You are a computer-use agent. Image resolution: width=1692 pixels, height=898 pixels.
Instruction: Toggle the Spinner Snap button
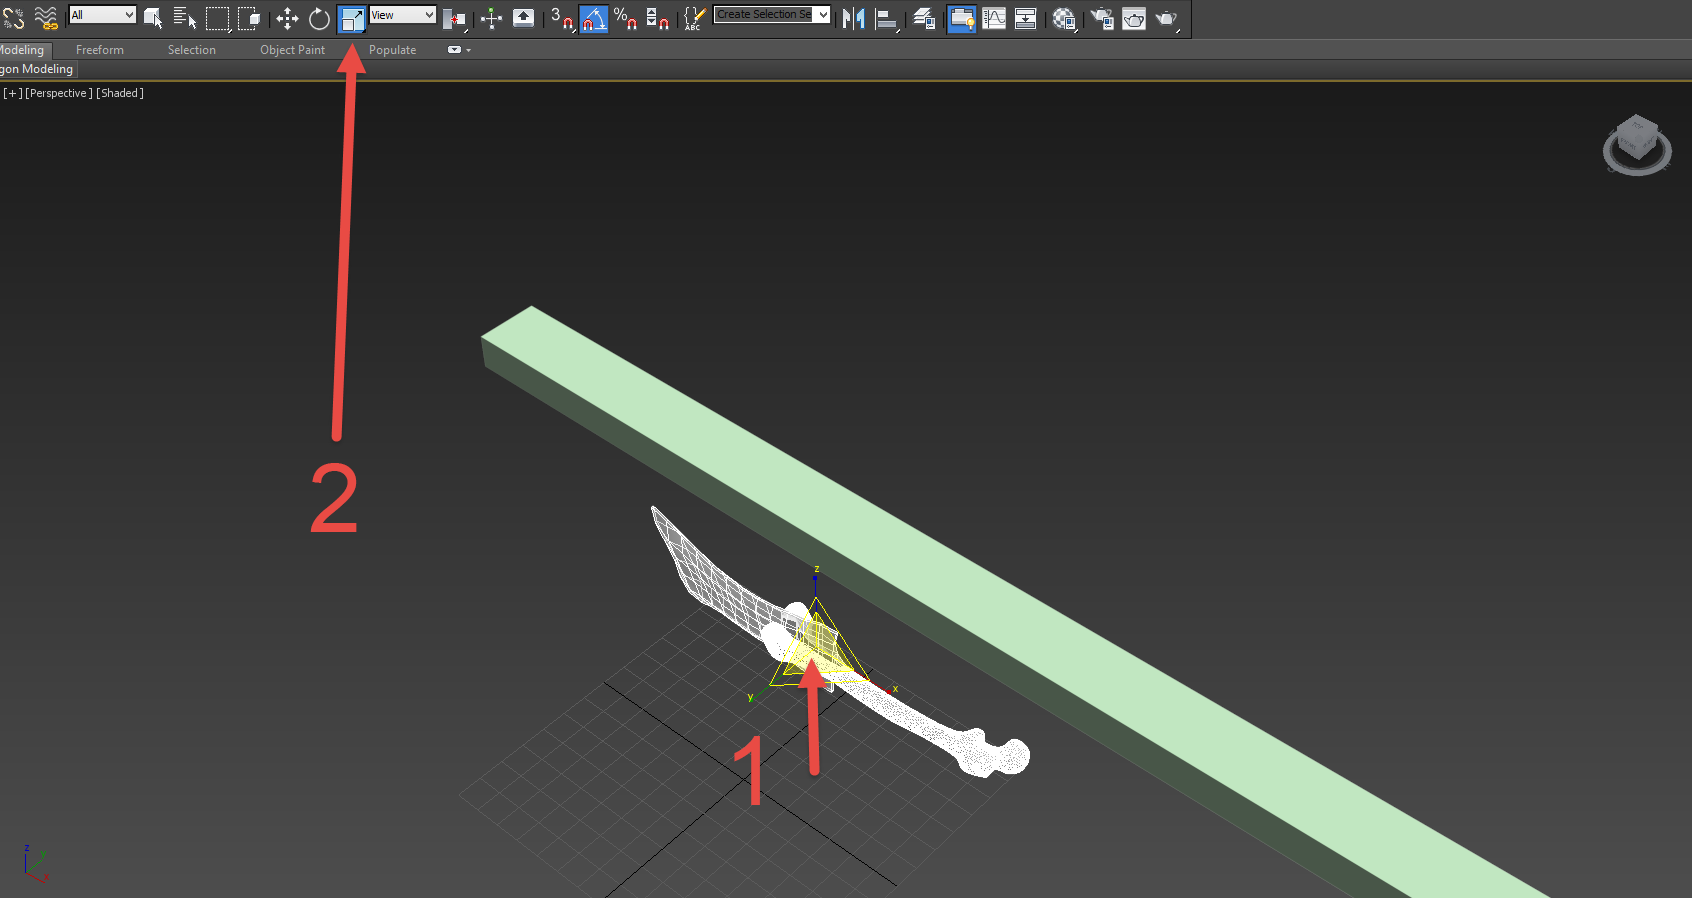click(657, 18)
